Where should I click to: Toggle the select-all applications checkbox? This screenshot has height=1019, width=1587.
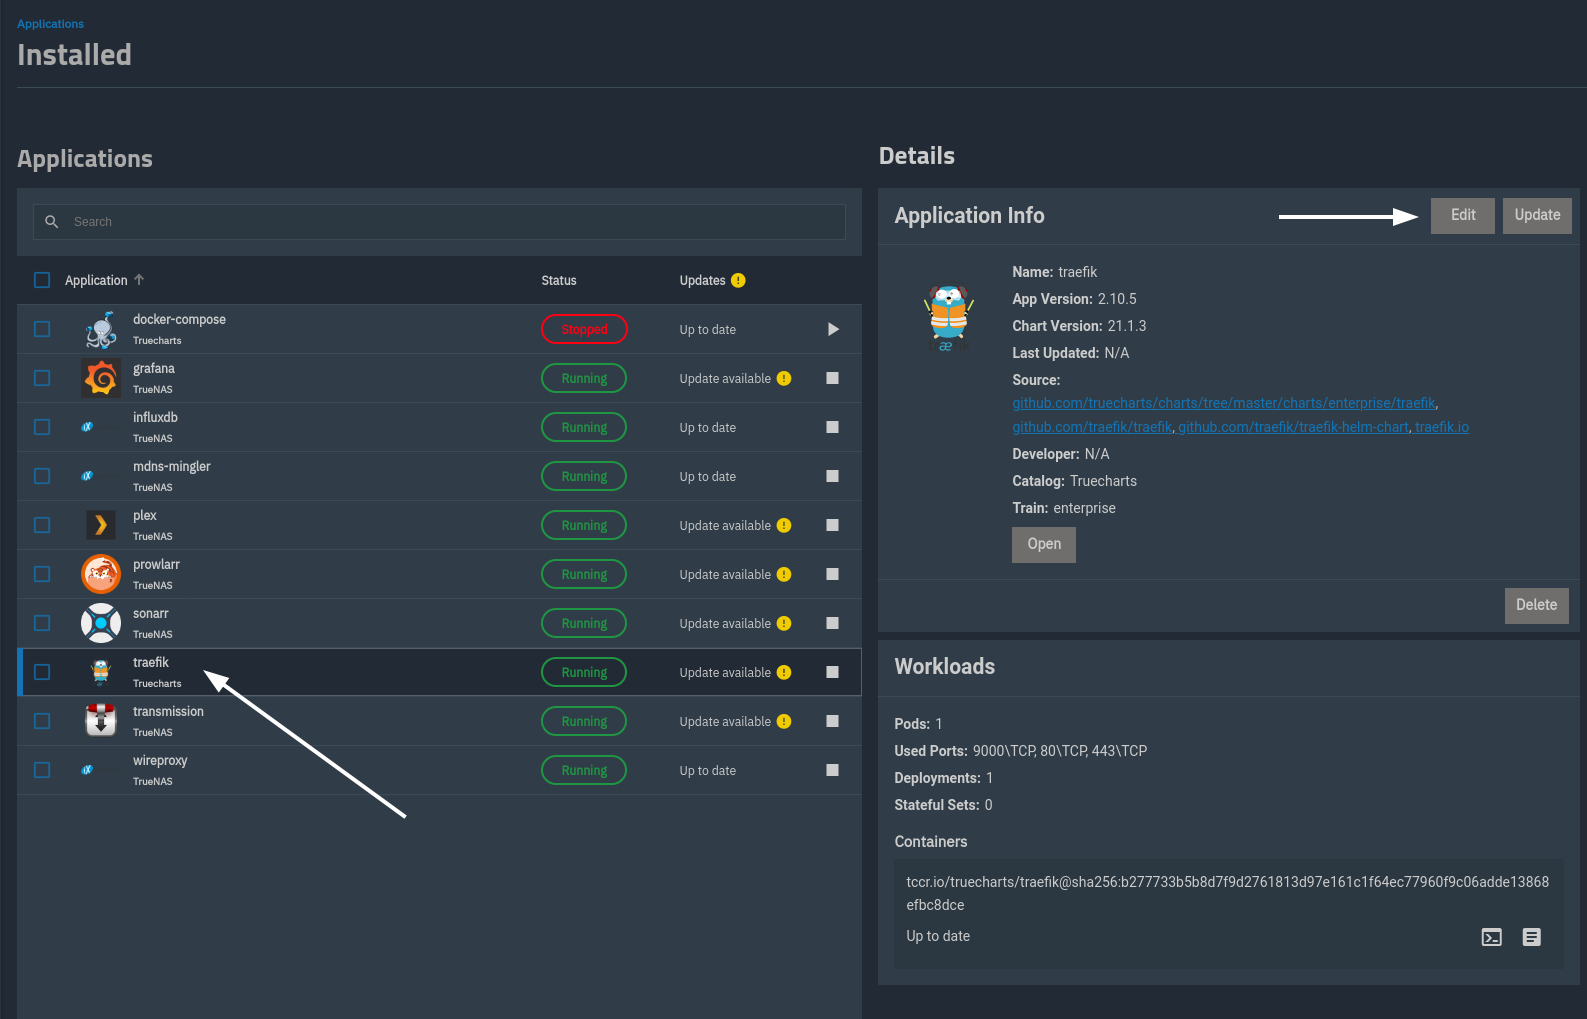click(42, 280)
